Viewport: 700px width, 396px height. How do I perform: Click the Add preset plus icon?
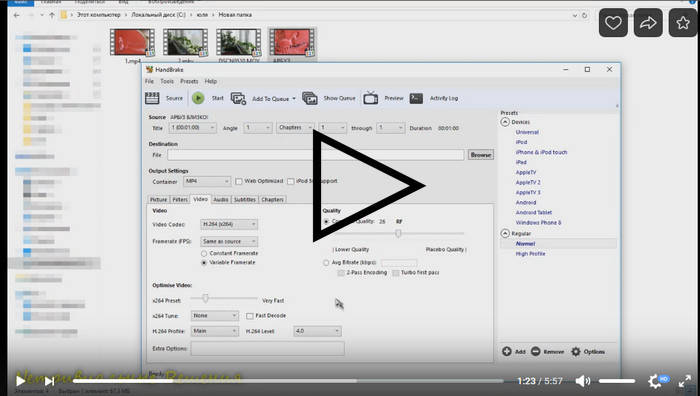click(x=507, y=351)
